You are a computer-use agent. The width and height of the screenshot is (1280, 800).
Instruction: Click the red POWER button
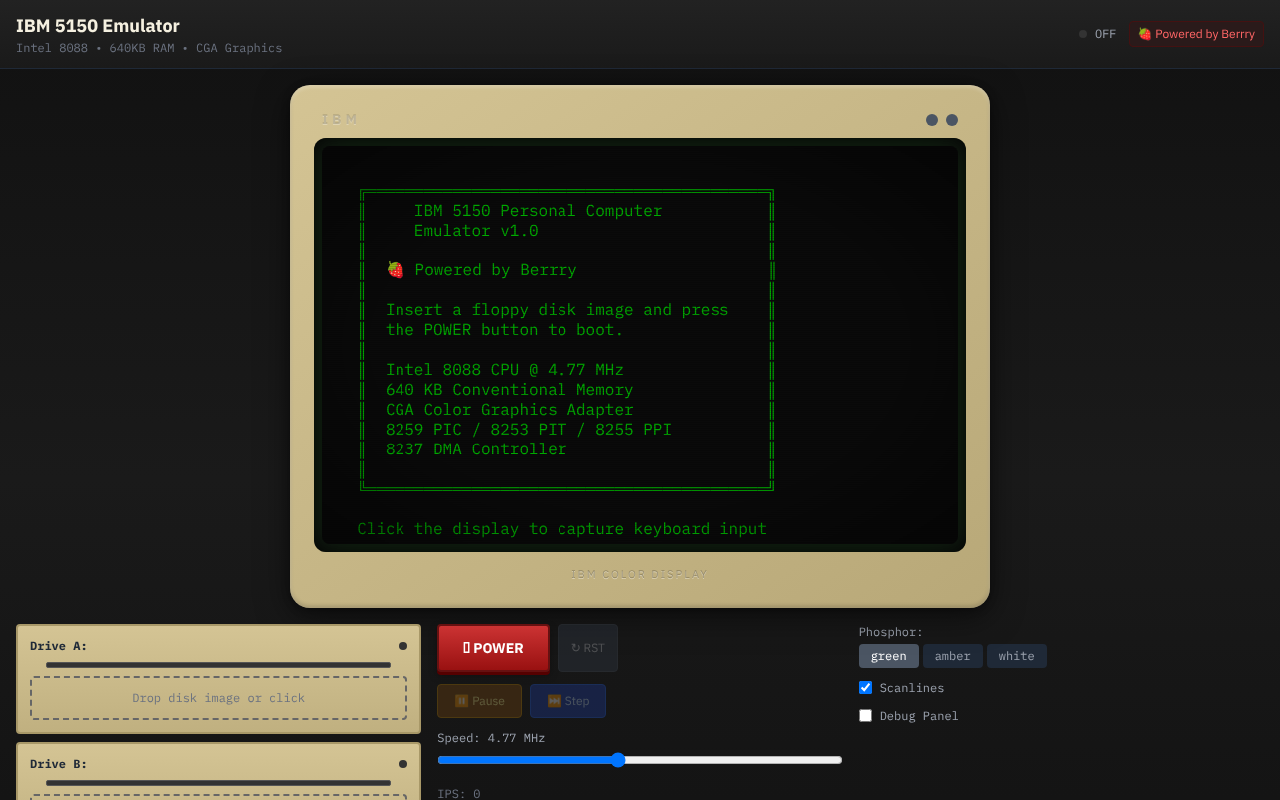[x=493, y=648]
